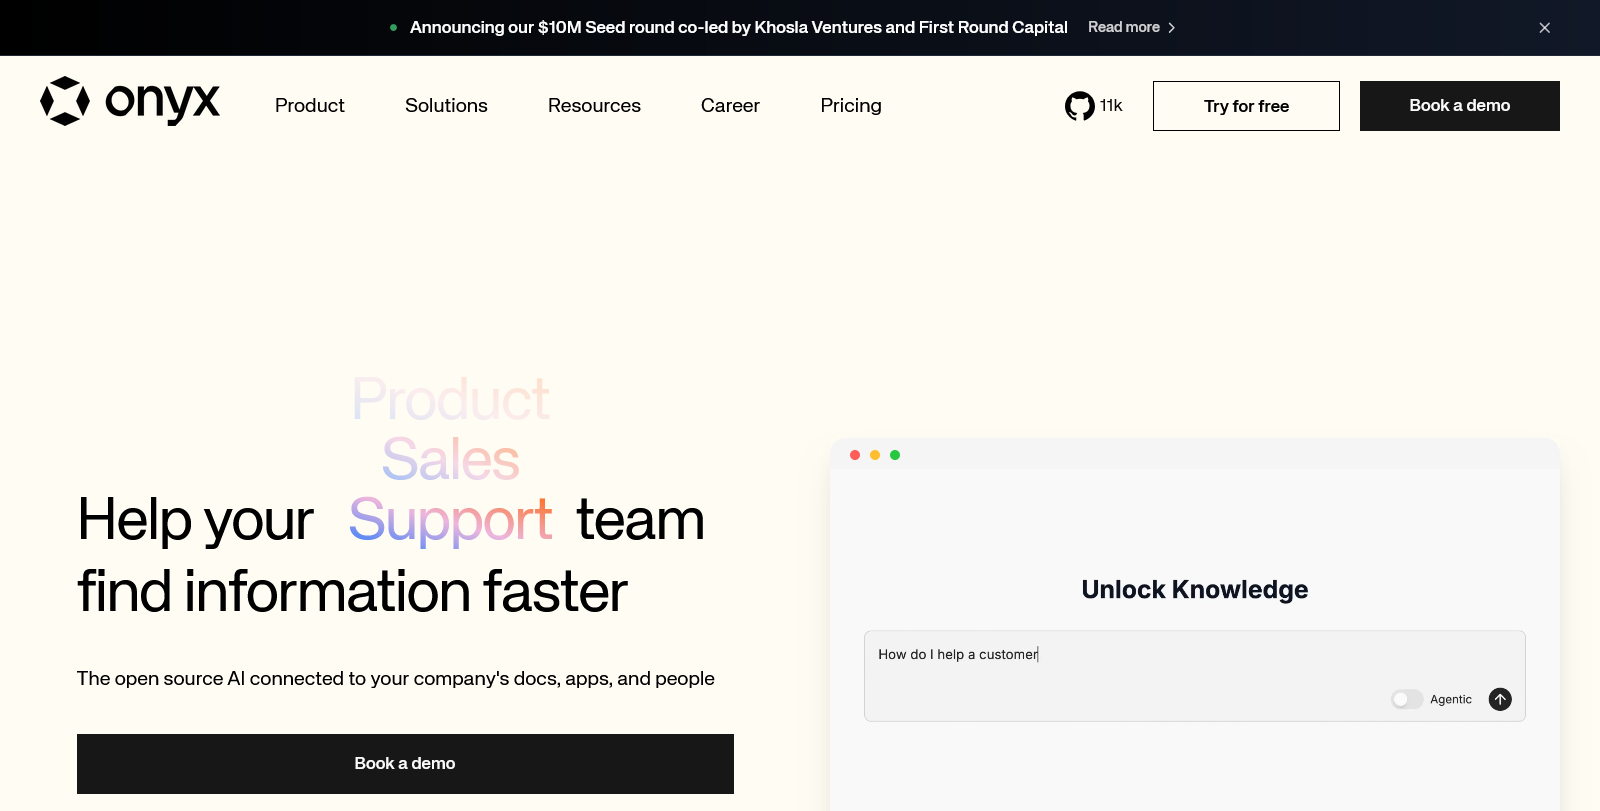Click the gradient 'Support' word in headline
This screenshot has width=1600, height=811.
[x=450, y=520]
